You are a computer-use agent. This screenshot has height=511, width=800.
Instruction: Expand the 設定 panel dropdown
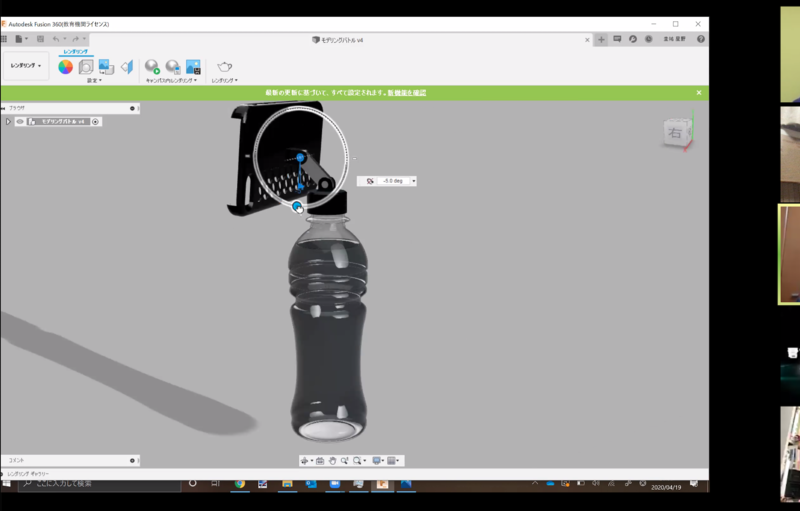tap(94, 81)
